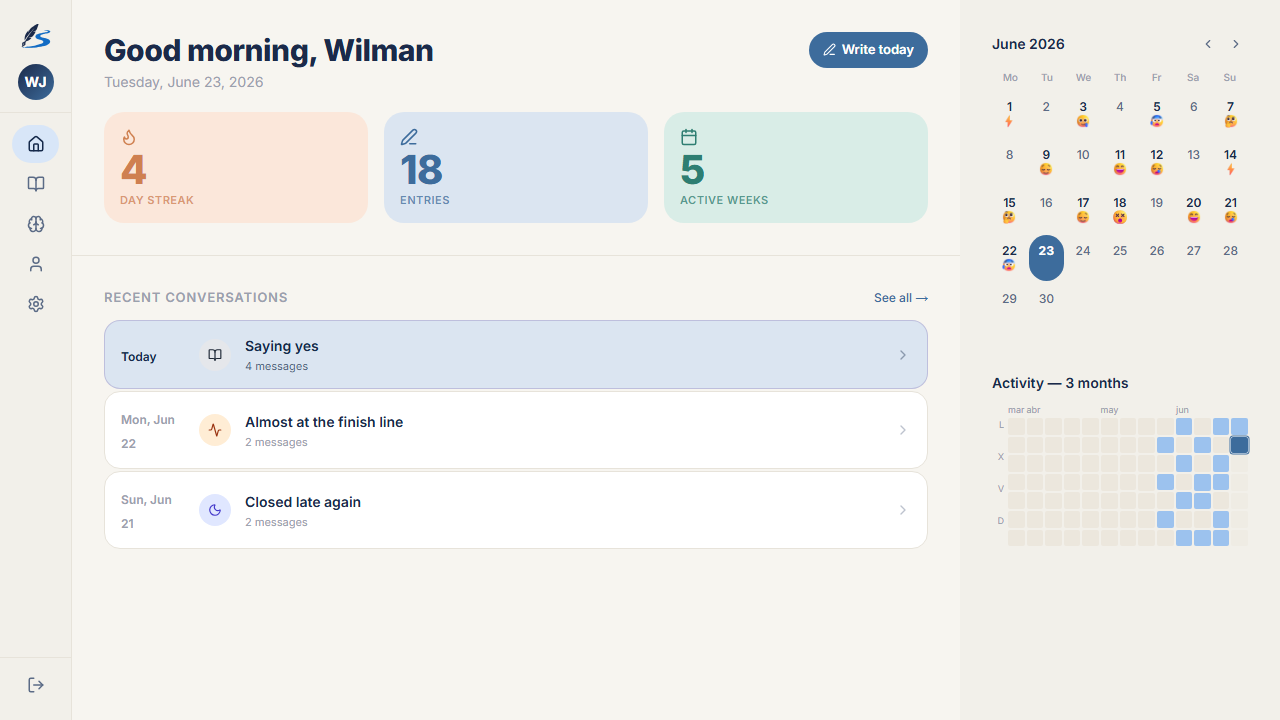Open the Saying yes conversation

pyautogui.click(x=516, y=355)
